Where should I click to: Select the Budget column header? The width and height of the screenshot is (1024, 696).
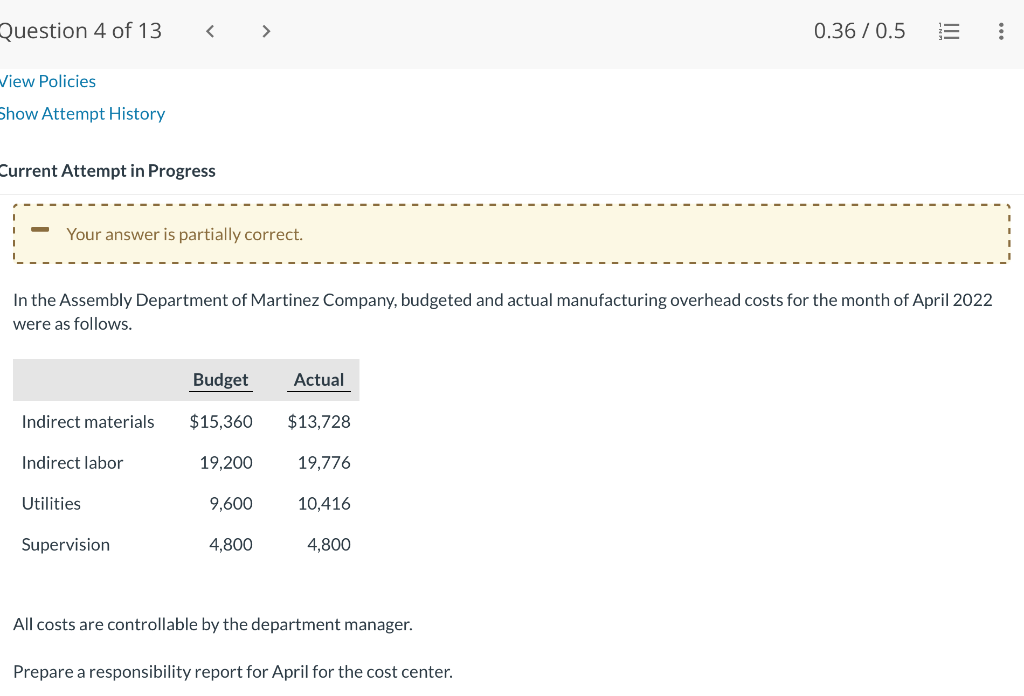pos(220,380)
